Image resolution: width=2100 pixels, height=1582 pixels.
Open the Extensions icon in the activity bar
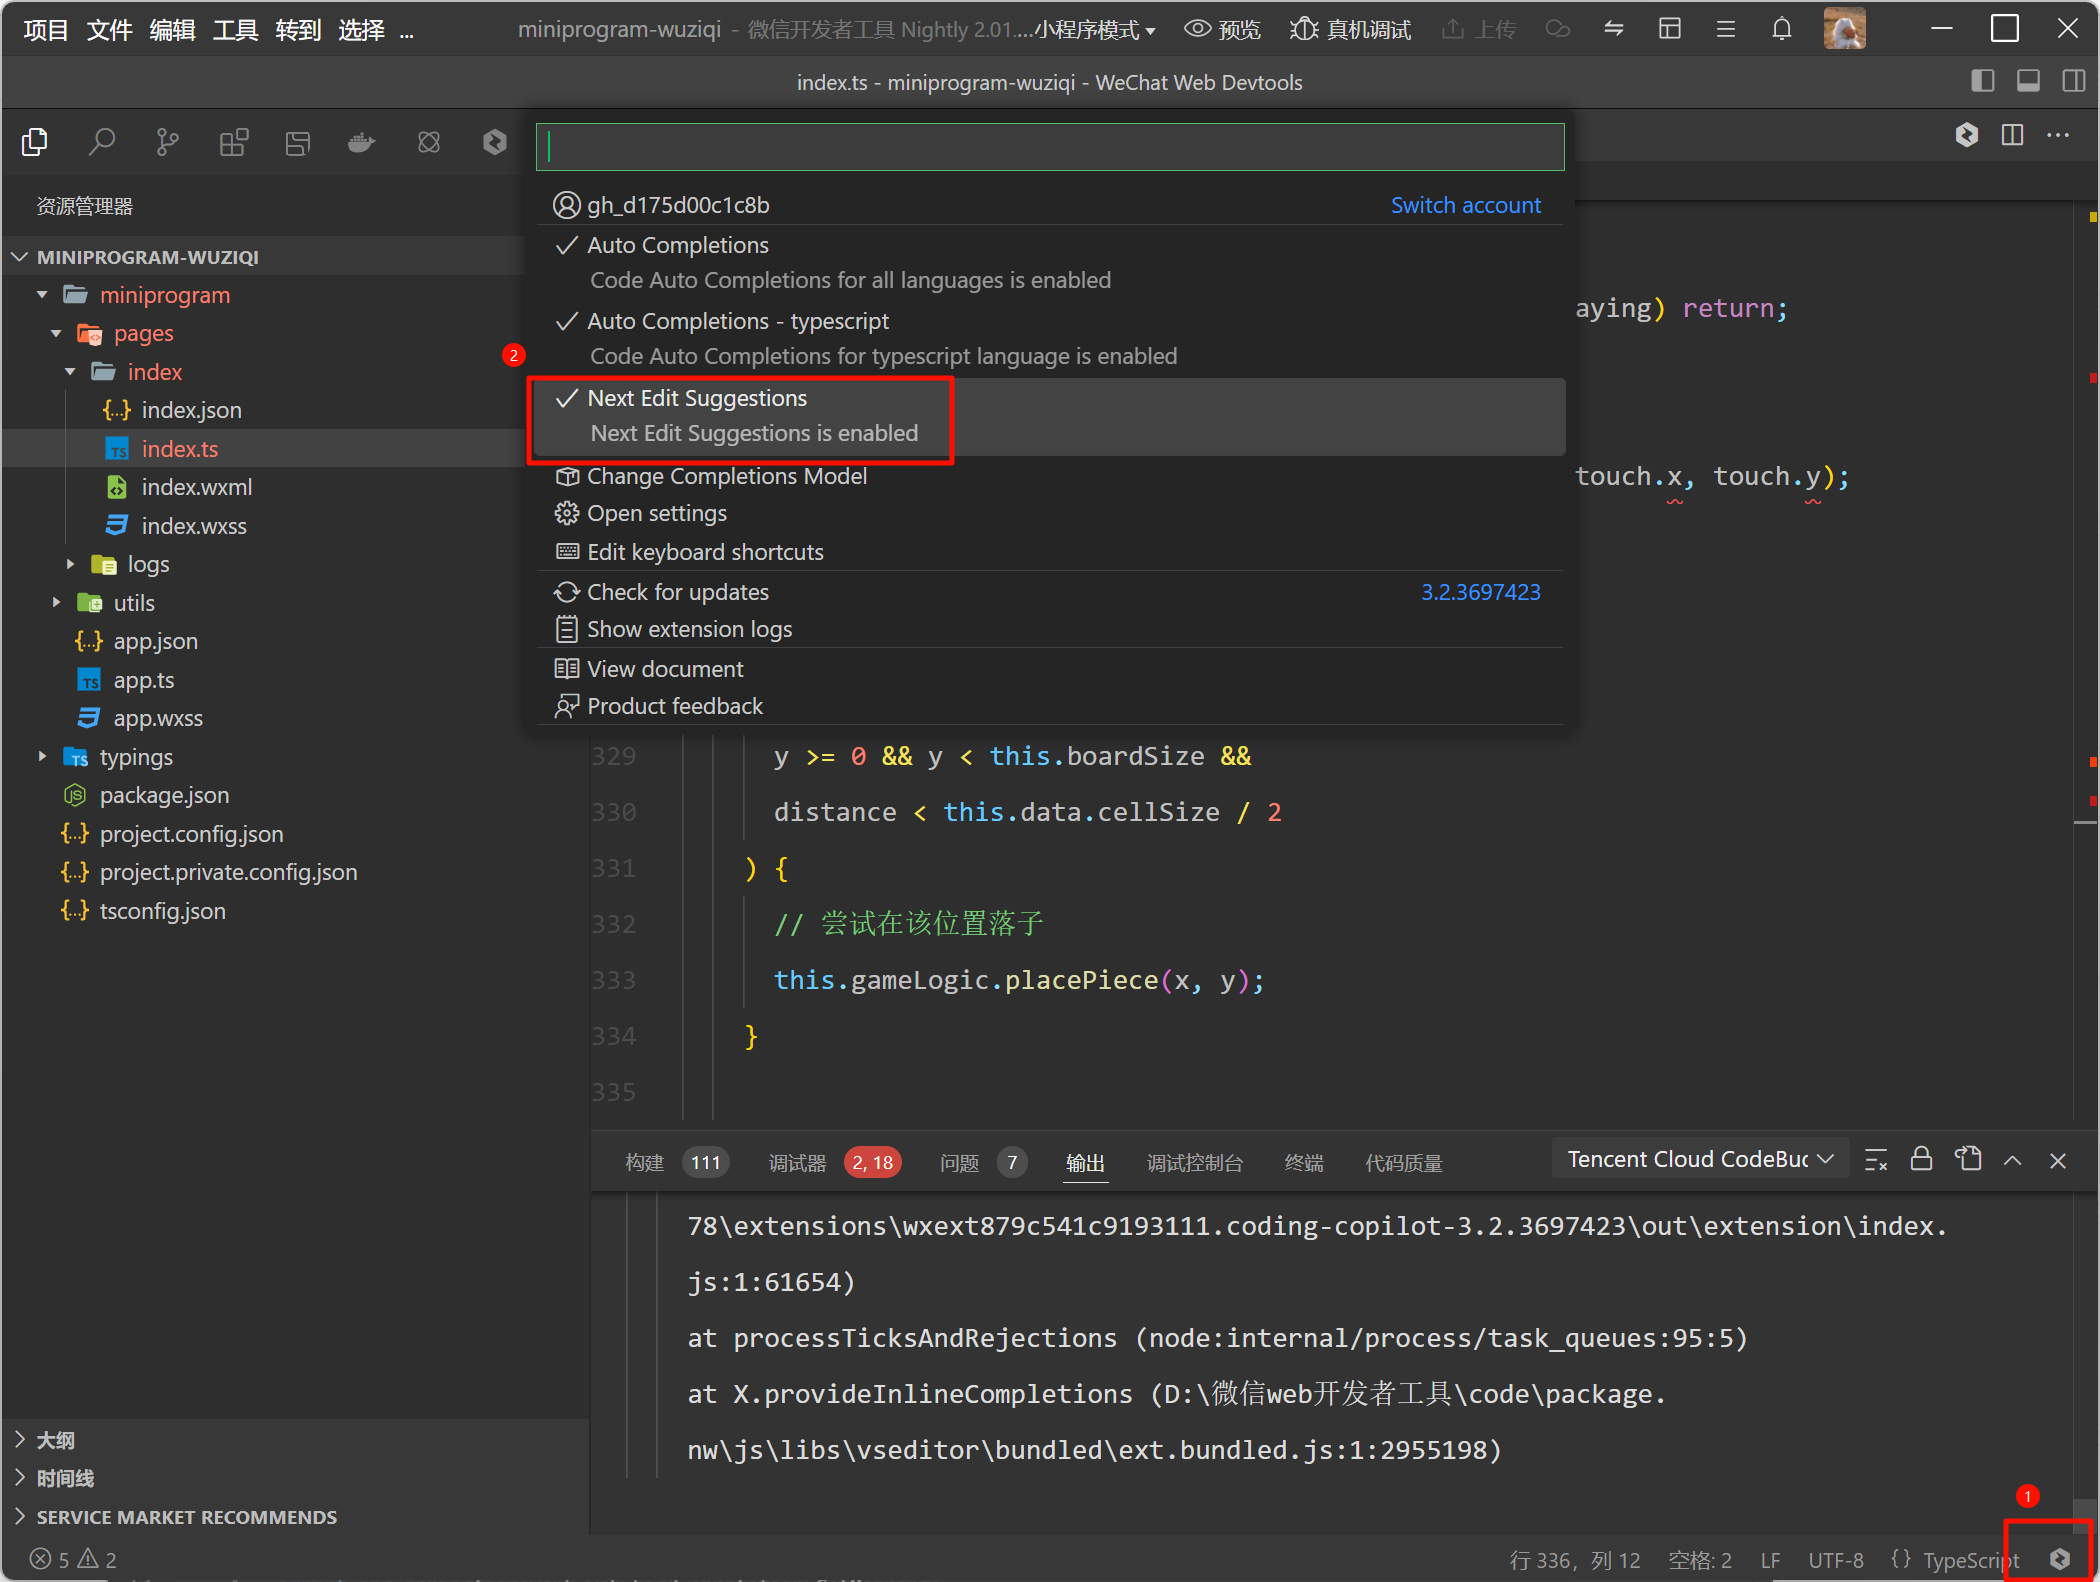(233, 143)
